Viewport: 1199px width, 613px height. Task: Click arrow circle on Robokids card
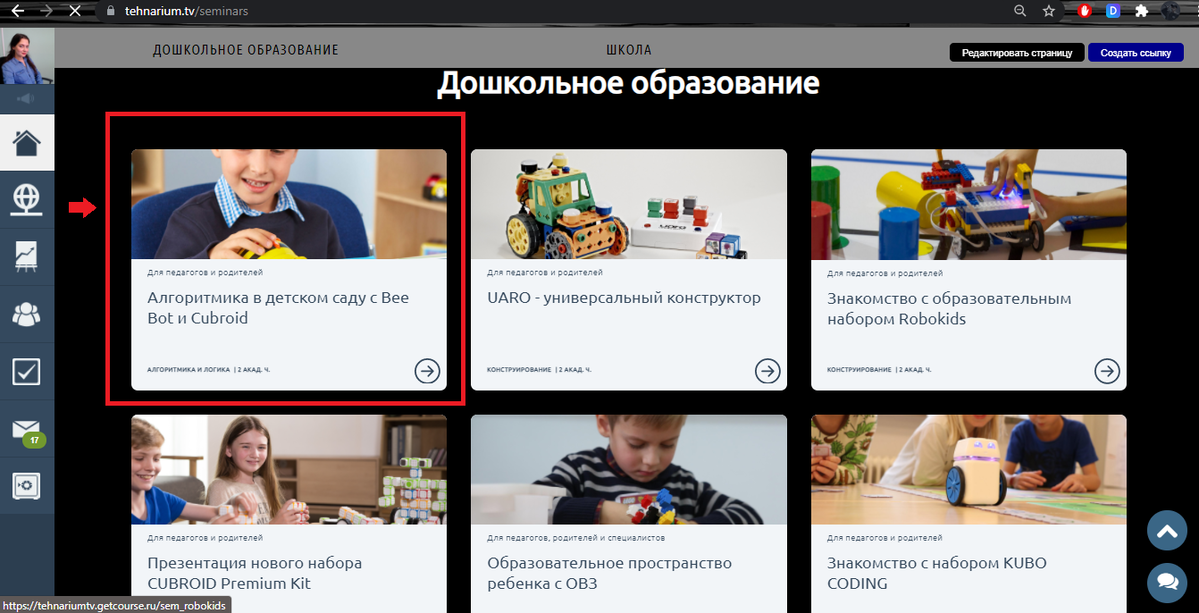click(x=1107, y=371)
